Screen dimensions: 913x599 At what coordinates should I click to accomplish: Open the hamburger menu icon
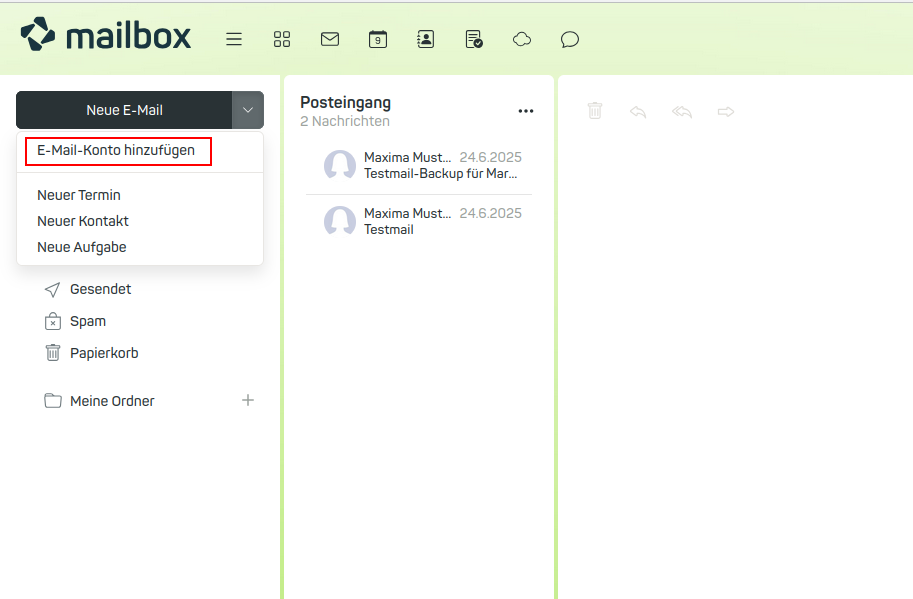tap(234, 39)
